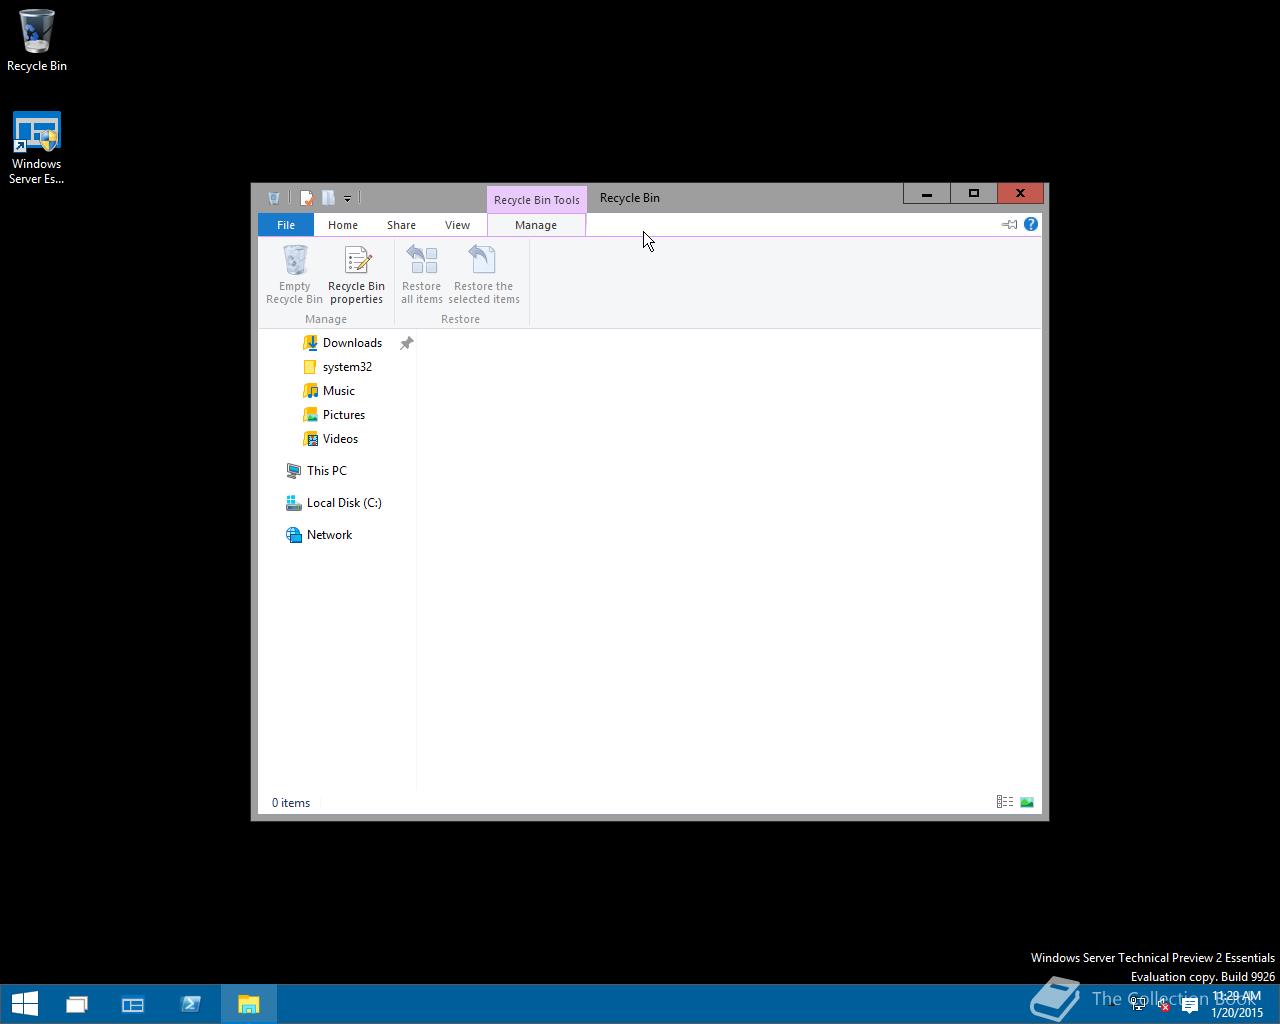Viewport: 1280px width, 1024px height.
Task: Launch PowerShell from the taskbar
Action: (190, 1004)
